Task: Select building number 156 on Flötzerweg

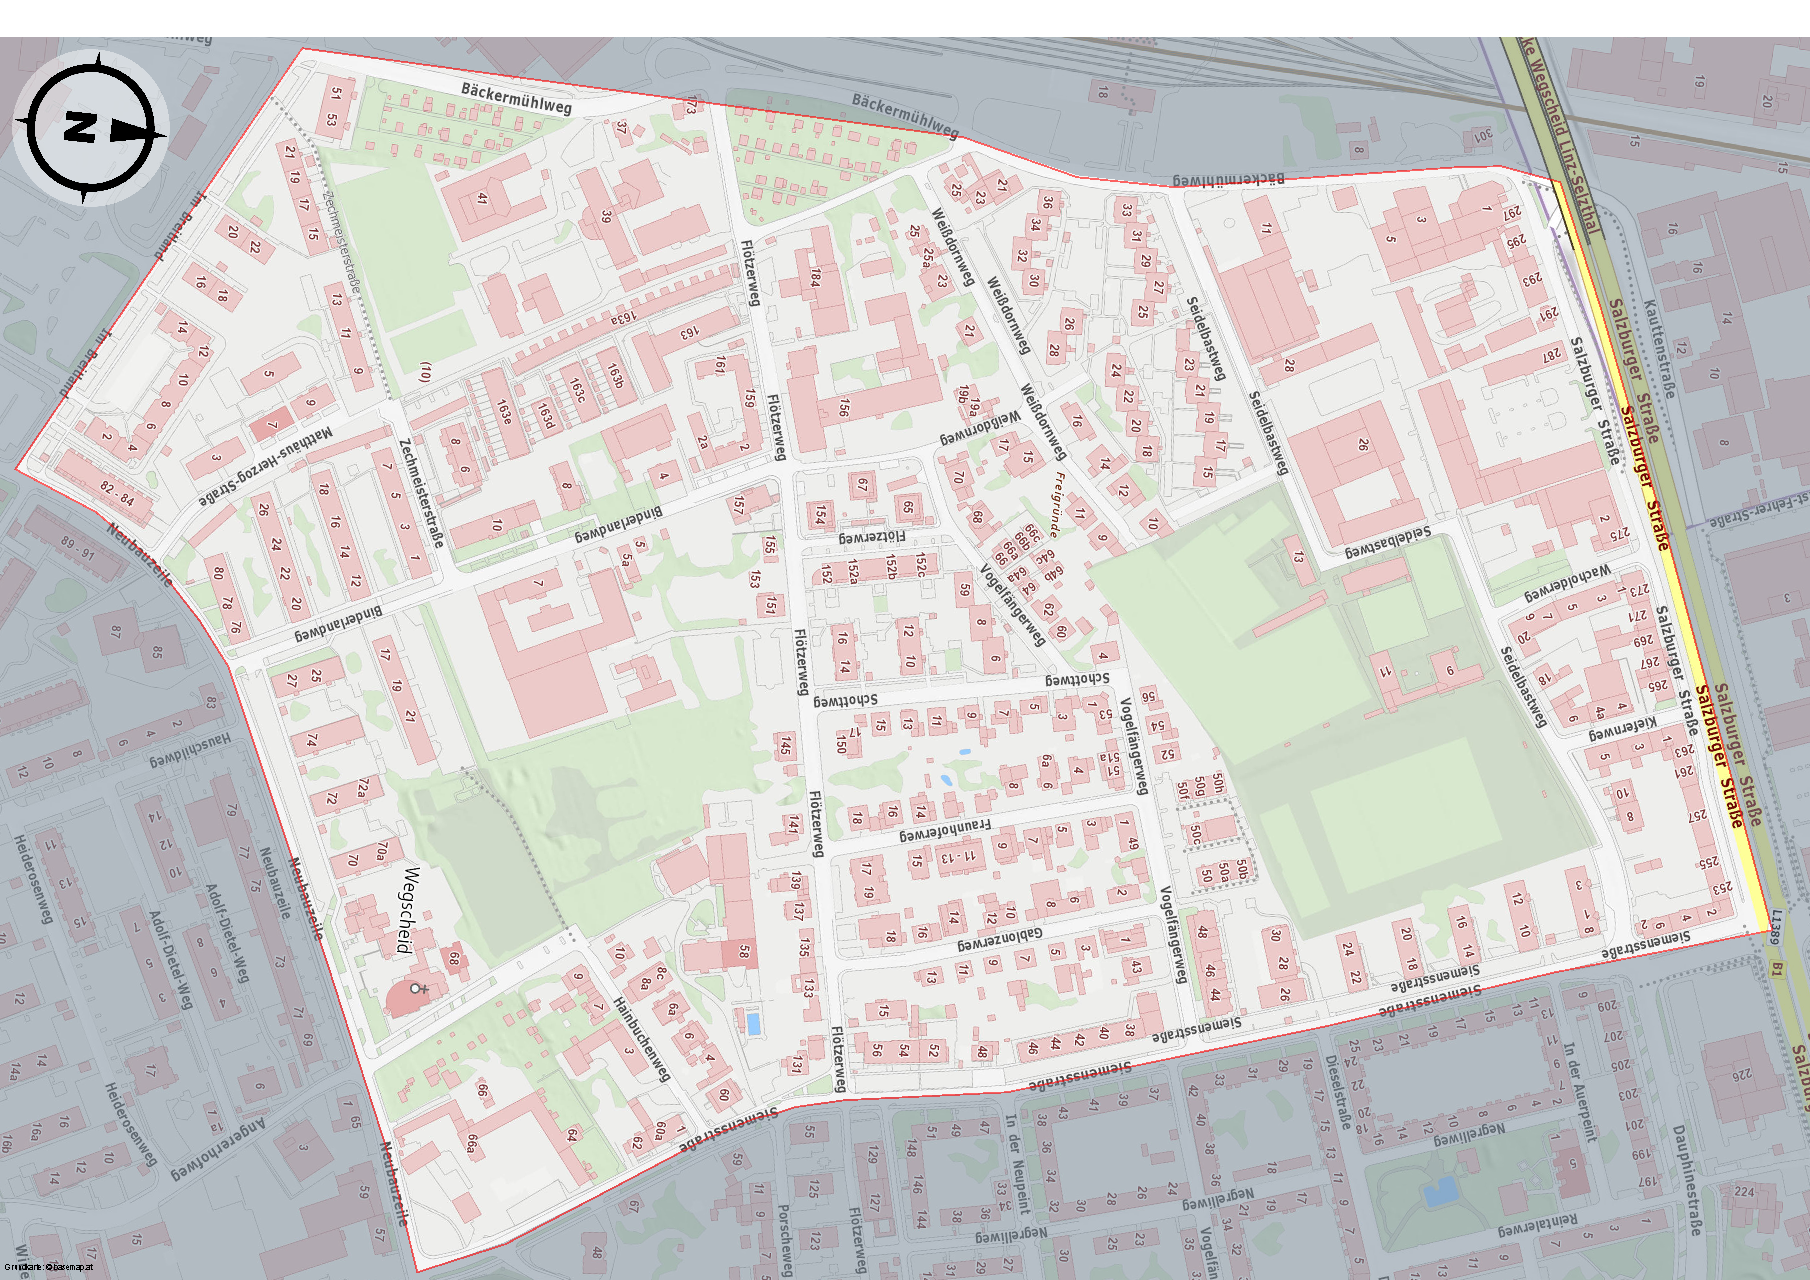Action: click(845, 408)
